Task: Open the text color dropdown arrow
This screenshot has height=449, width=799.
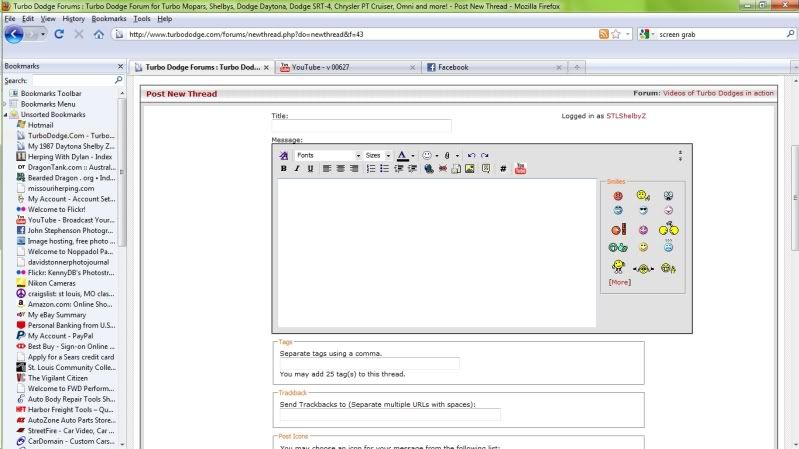Action: point(413,156)
